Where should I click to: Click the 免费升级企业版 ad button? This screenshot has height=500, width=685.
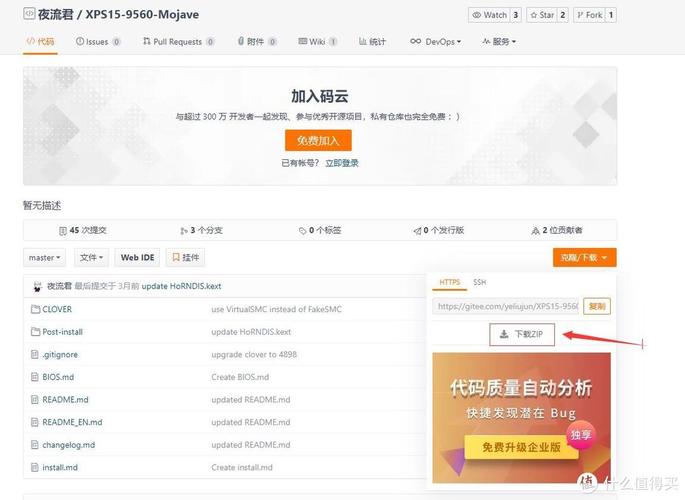(x=522, y=447)
